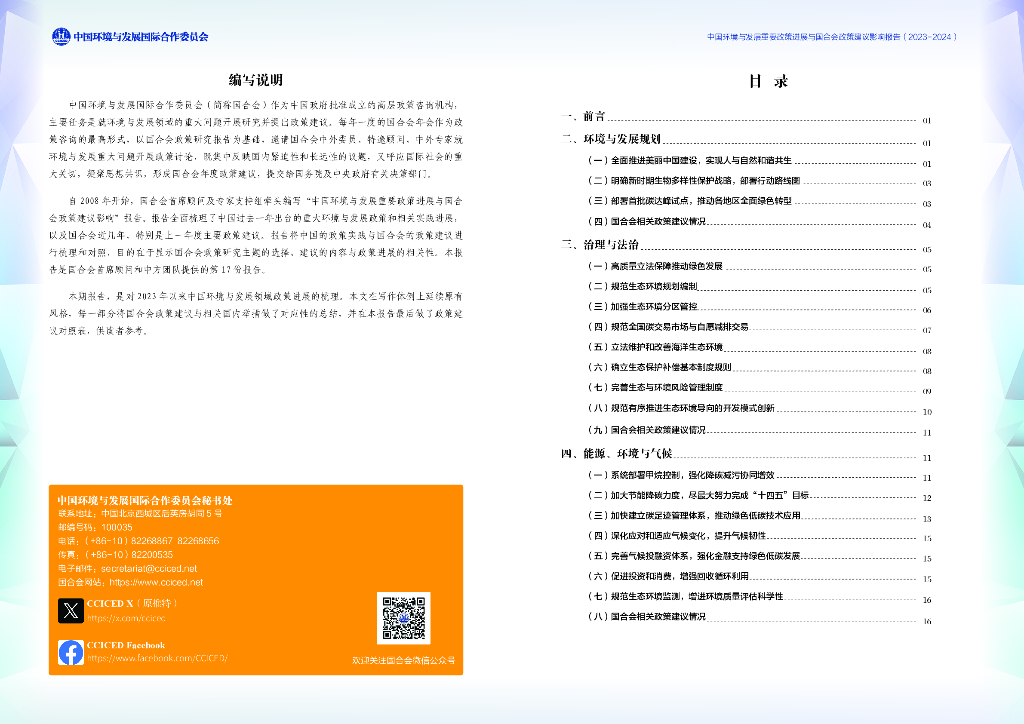Click the 'CCICED Facebook' label
The image size is (1024, 724).
click(126, 645)
